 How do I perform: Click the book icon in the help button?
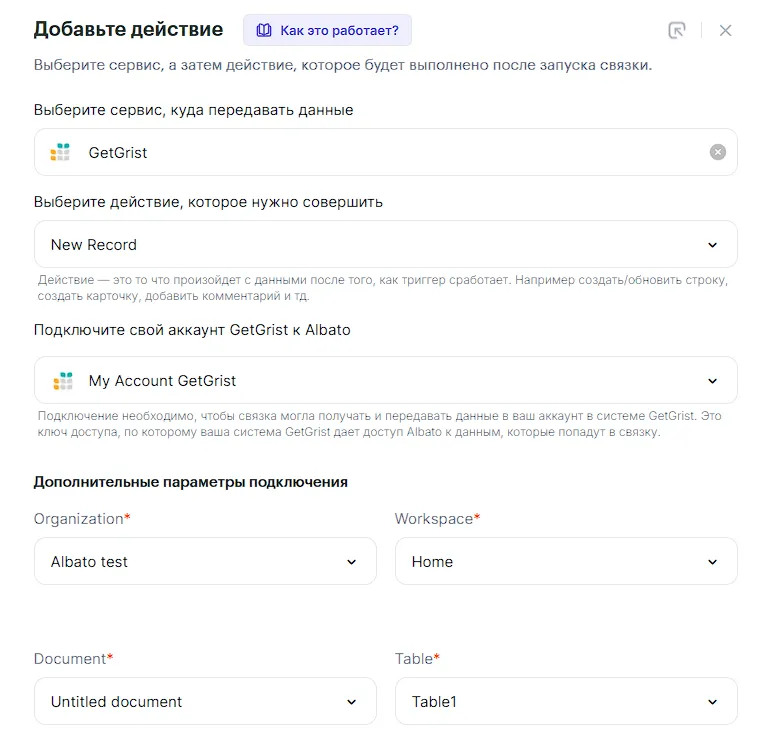[x=264, y=30]
